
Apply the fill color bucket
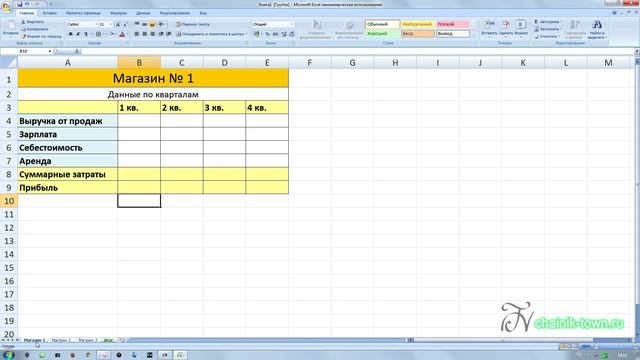pos(111,34)
